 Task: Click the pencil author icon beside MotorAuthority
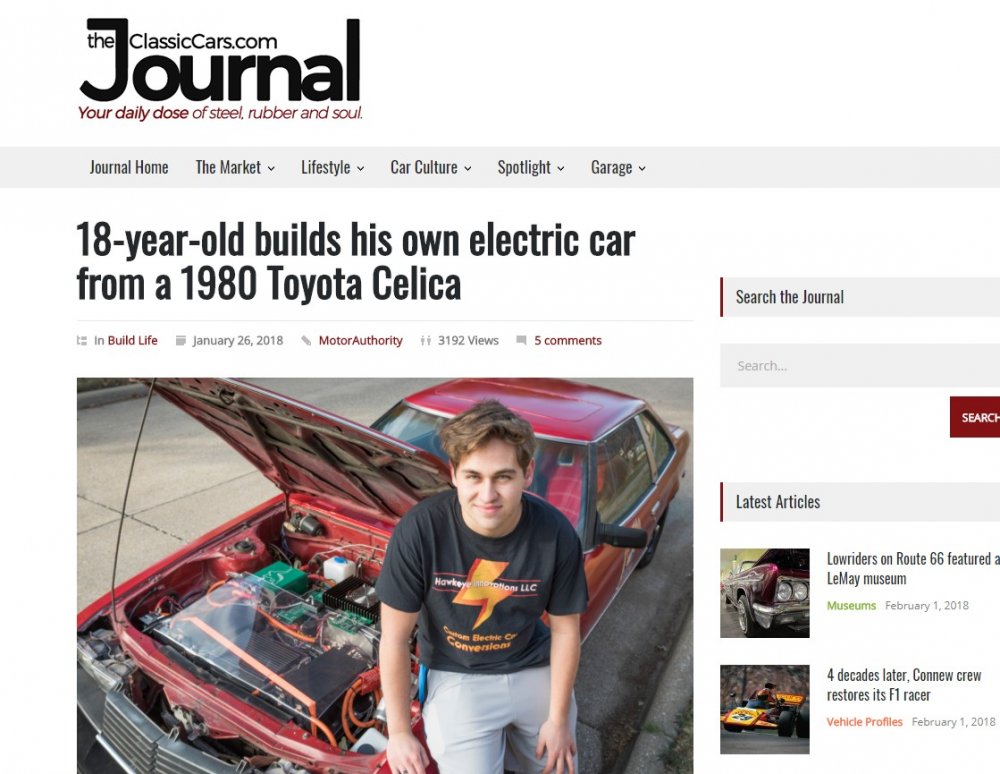point(306,340)
